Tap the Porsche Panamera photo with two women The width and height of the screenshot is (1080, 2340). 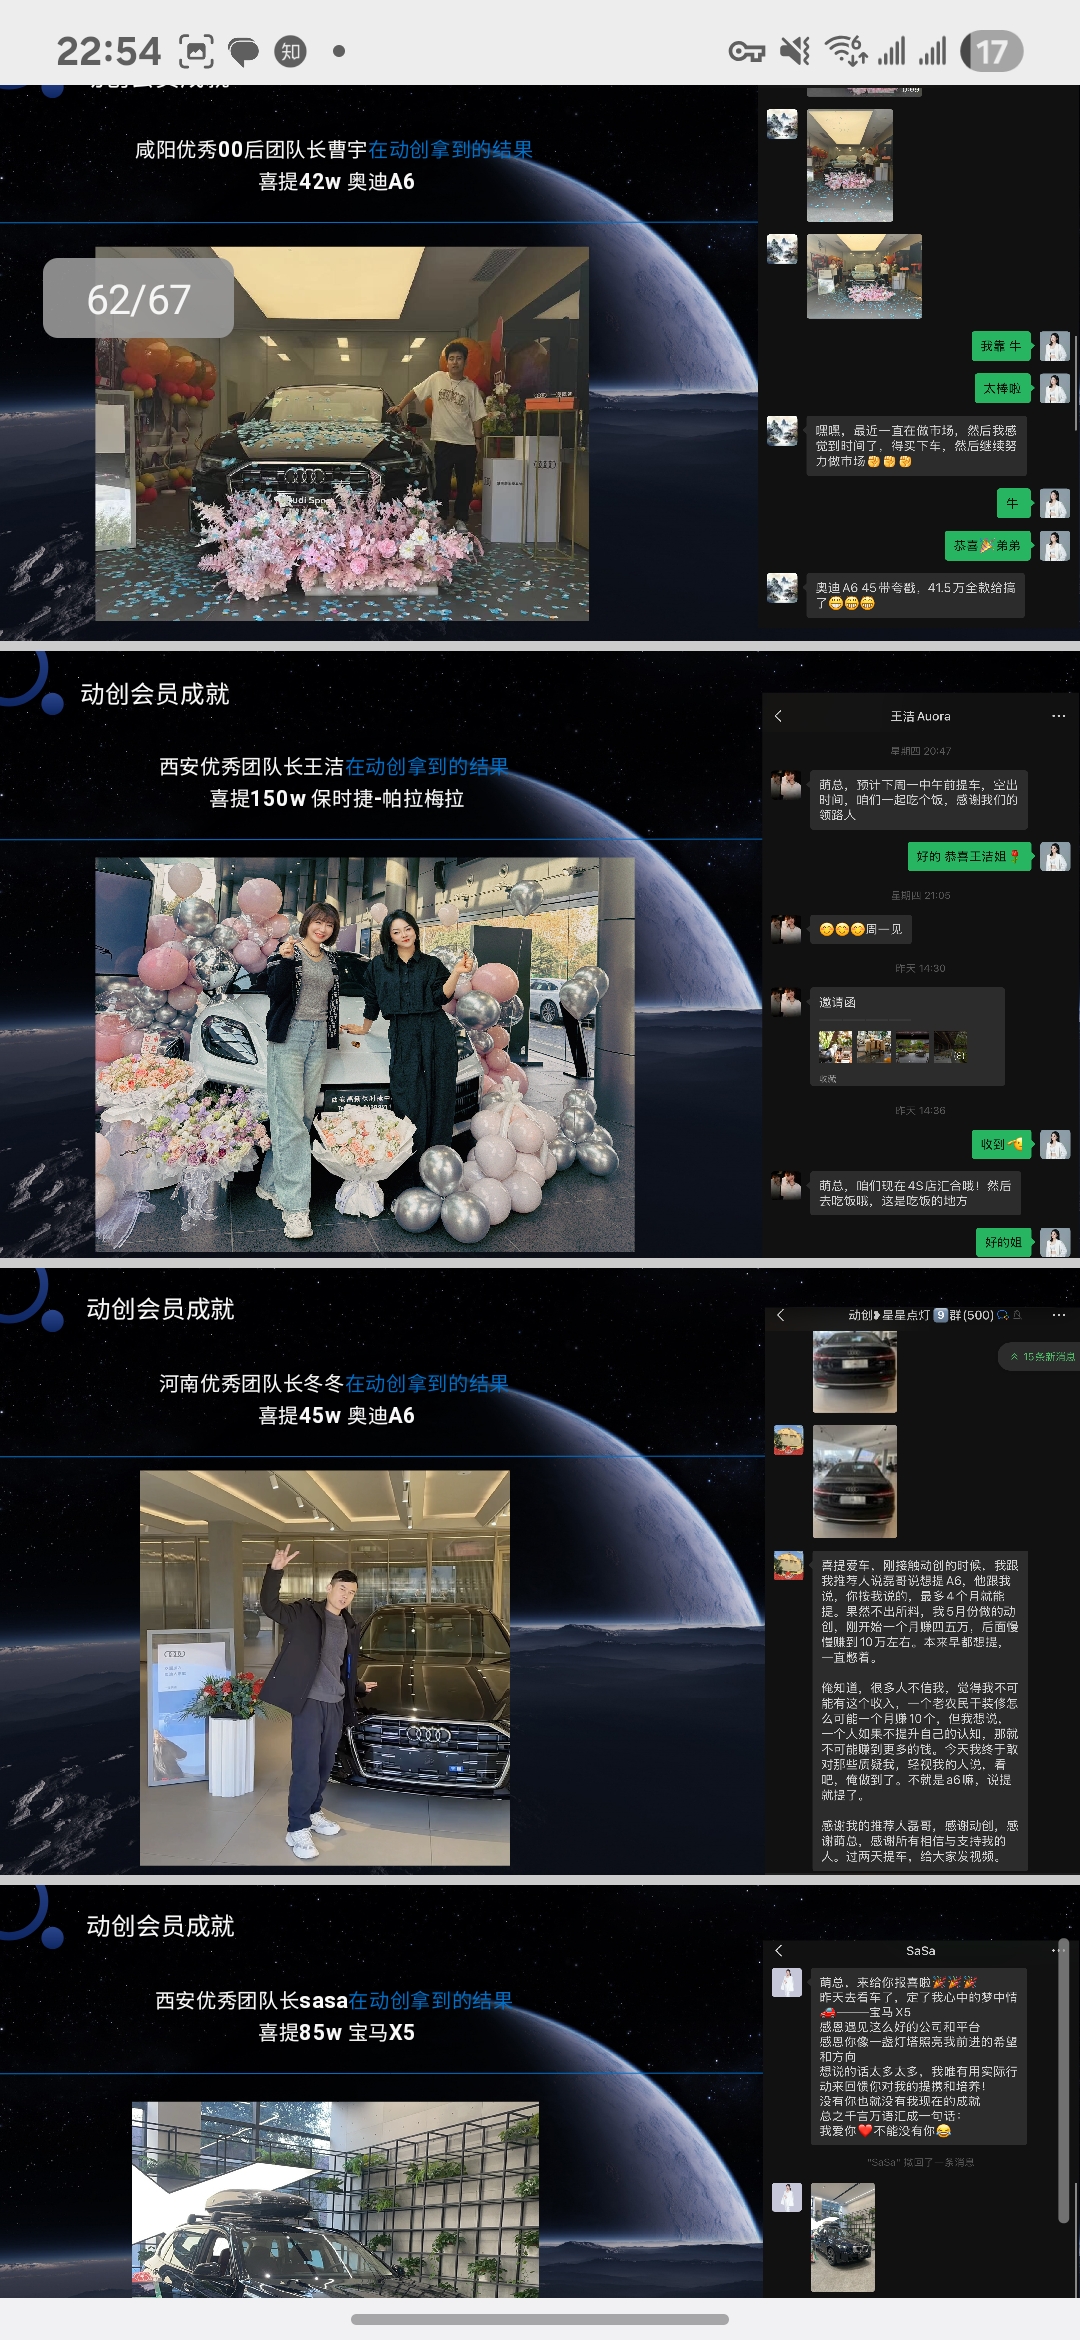(x=365, y=1054)
